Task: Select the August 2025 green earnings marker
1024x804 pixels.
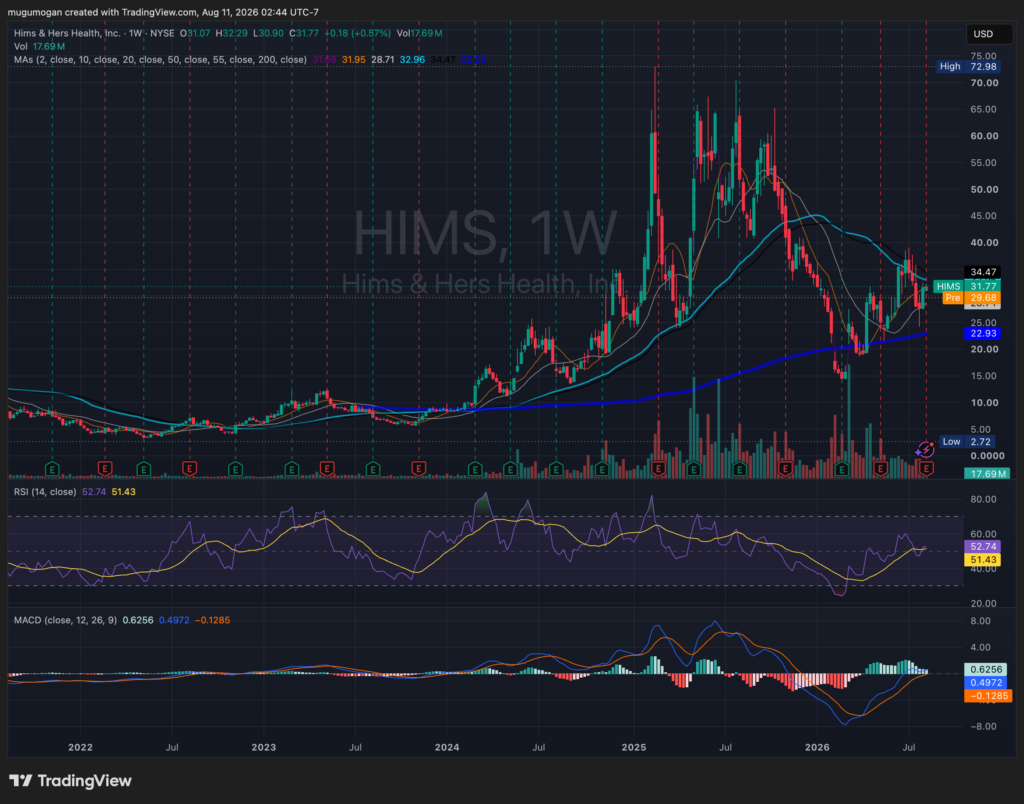Action: click(x=739, y=468)
